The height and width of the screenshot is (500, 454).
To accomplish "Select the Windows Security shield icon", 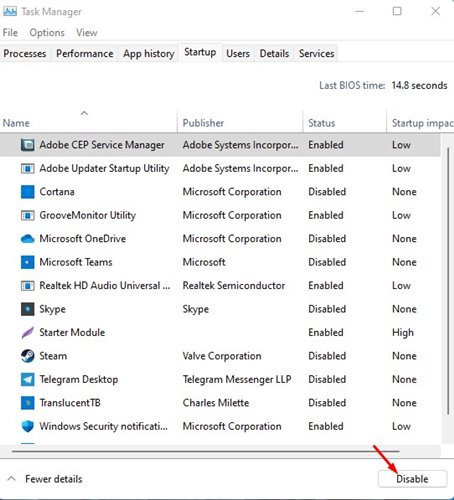I will [x=27, y=426].
